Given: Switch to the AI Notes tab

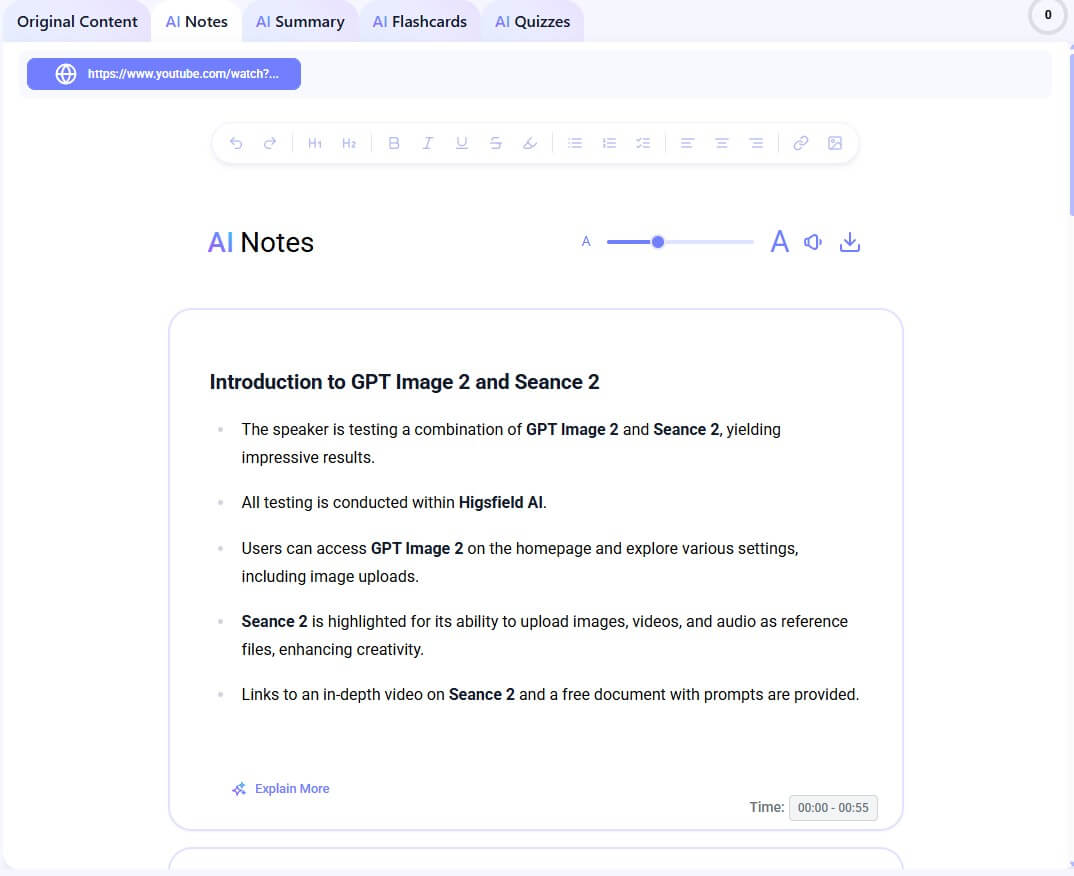Looking at the screenshot, I should (x=197, y=21).
